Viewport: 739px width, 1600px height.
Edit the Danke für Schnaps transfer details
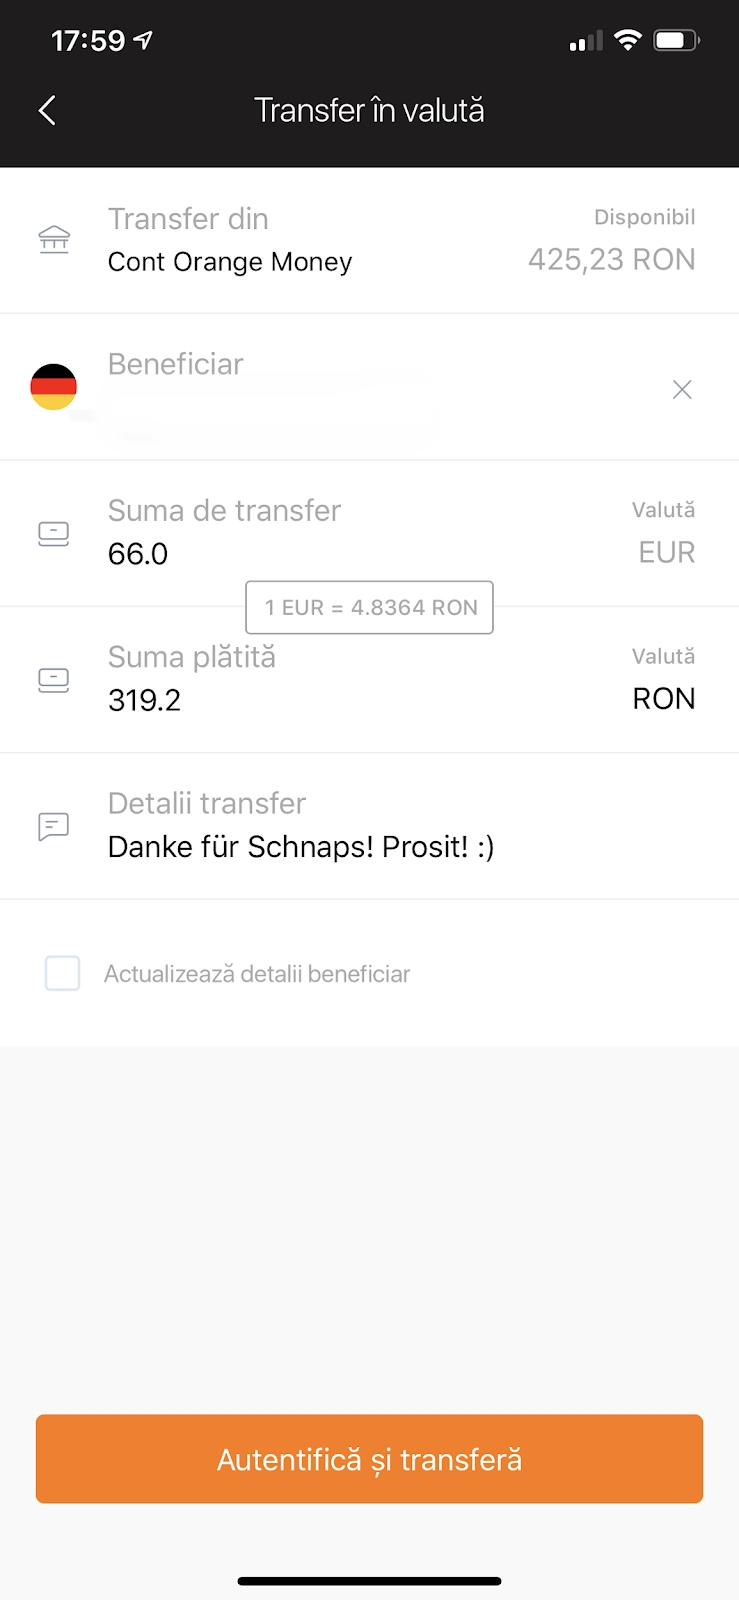coord(301,847)
